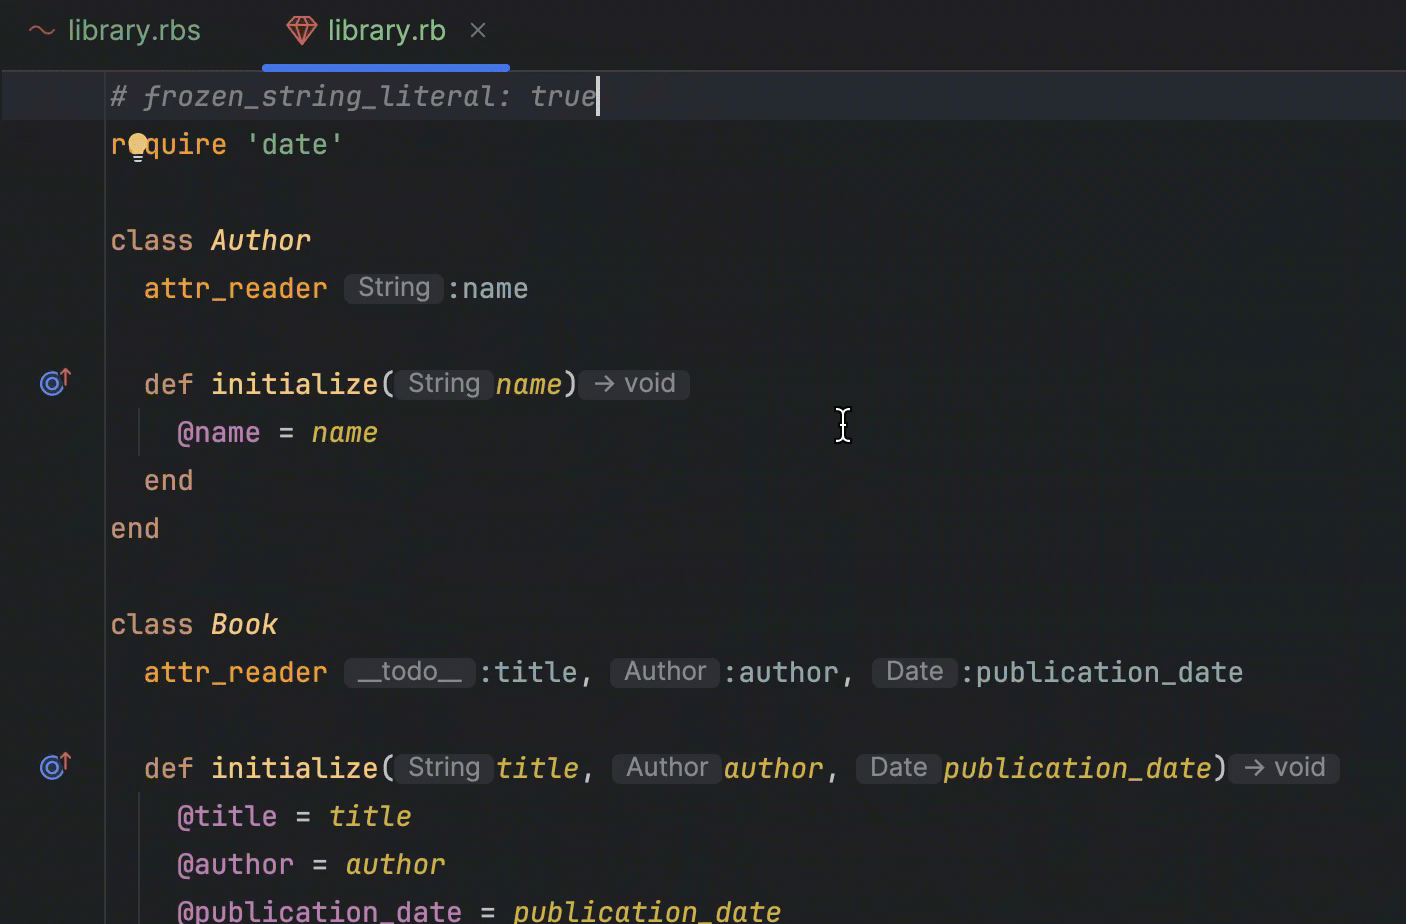Click the Book class name declaration
1406x924 pixels.
[x=244, y=625]
